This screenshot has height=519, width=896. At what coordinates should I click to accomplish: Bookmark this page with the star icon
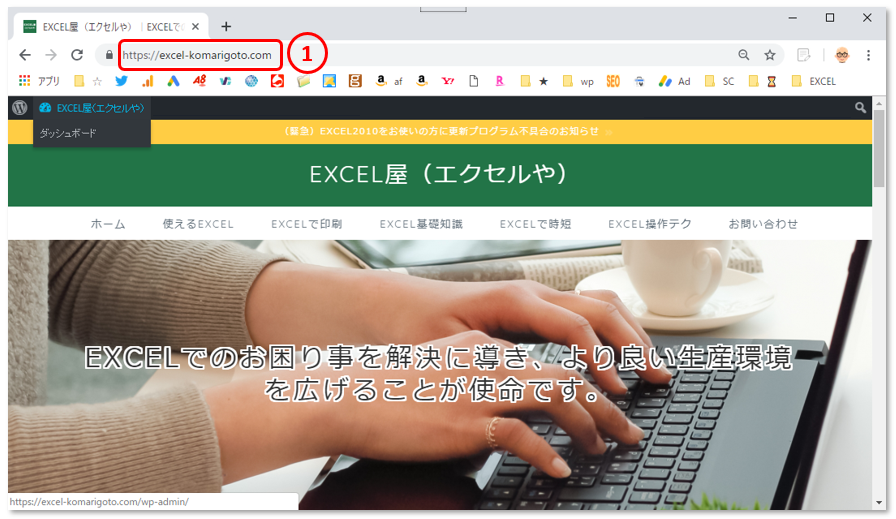(770, 55)
